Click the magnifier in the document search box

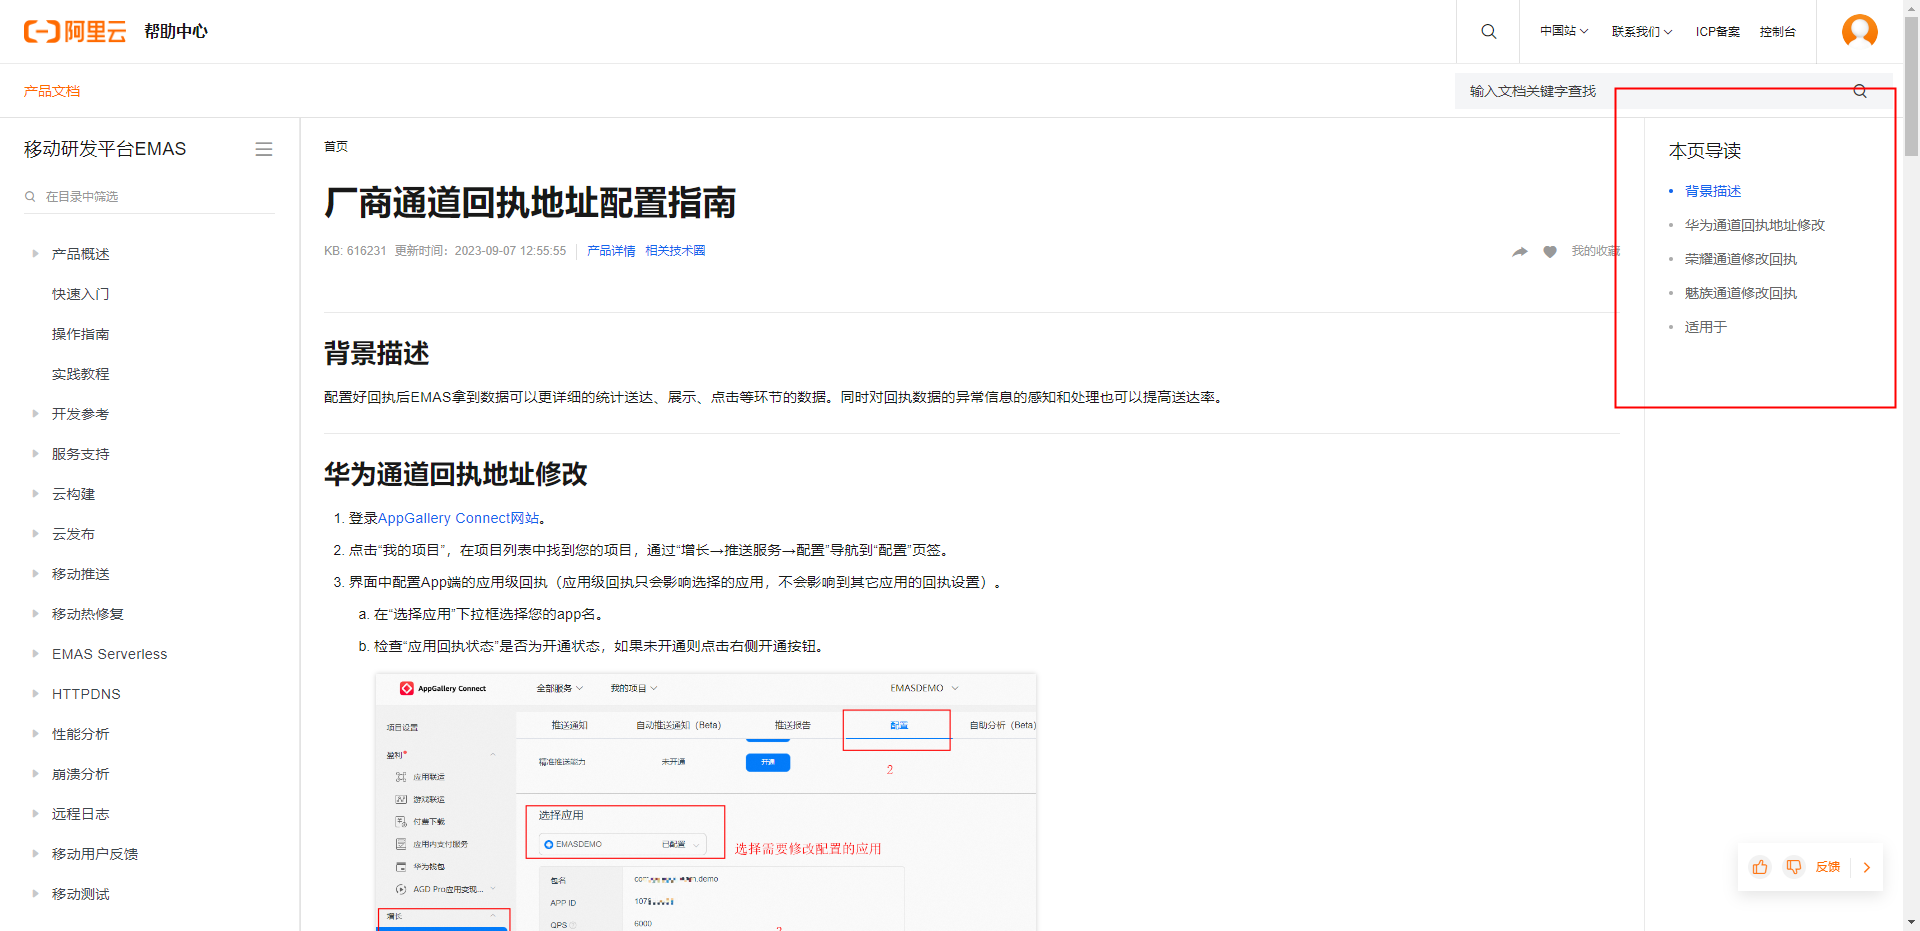(x=1860, y=91)
